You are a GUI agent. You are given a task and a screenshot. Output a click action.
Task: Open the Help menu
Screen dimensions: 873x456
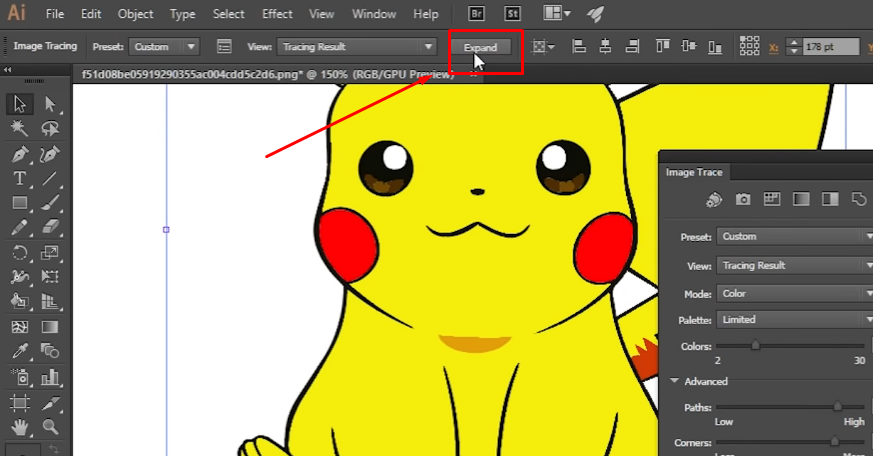(425, 14)
